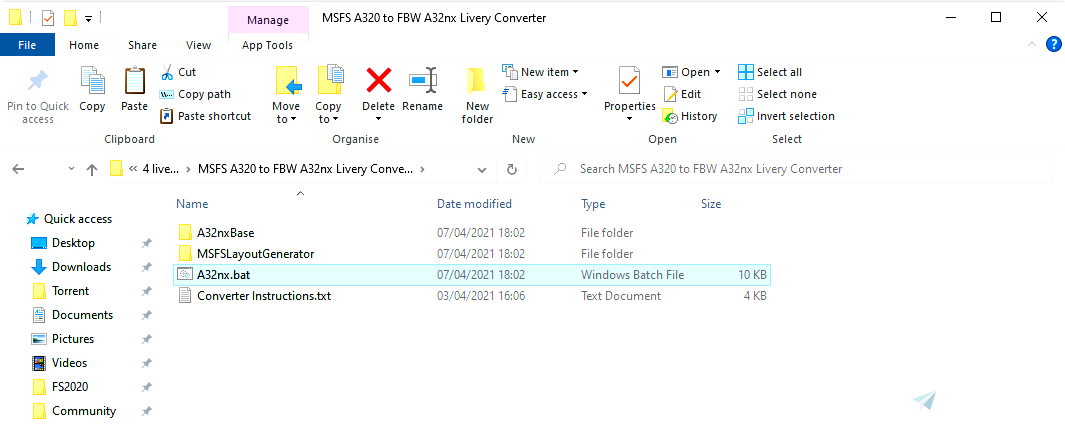
Task: Click the Manage contextual tab
Action: coord(268,20)
